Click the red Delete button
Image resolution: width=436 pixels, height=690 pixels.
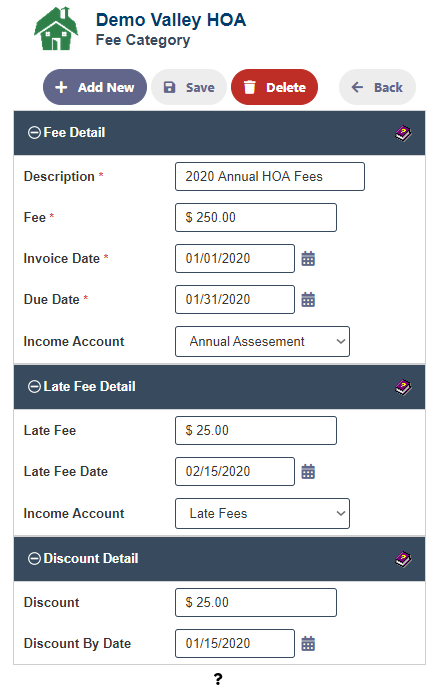tap(275, 87)
